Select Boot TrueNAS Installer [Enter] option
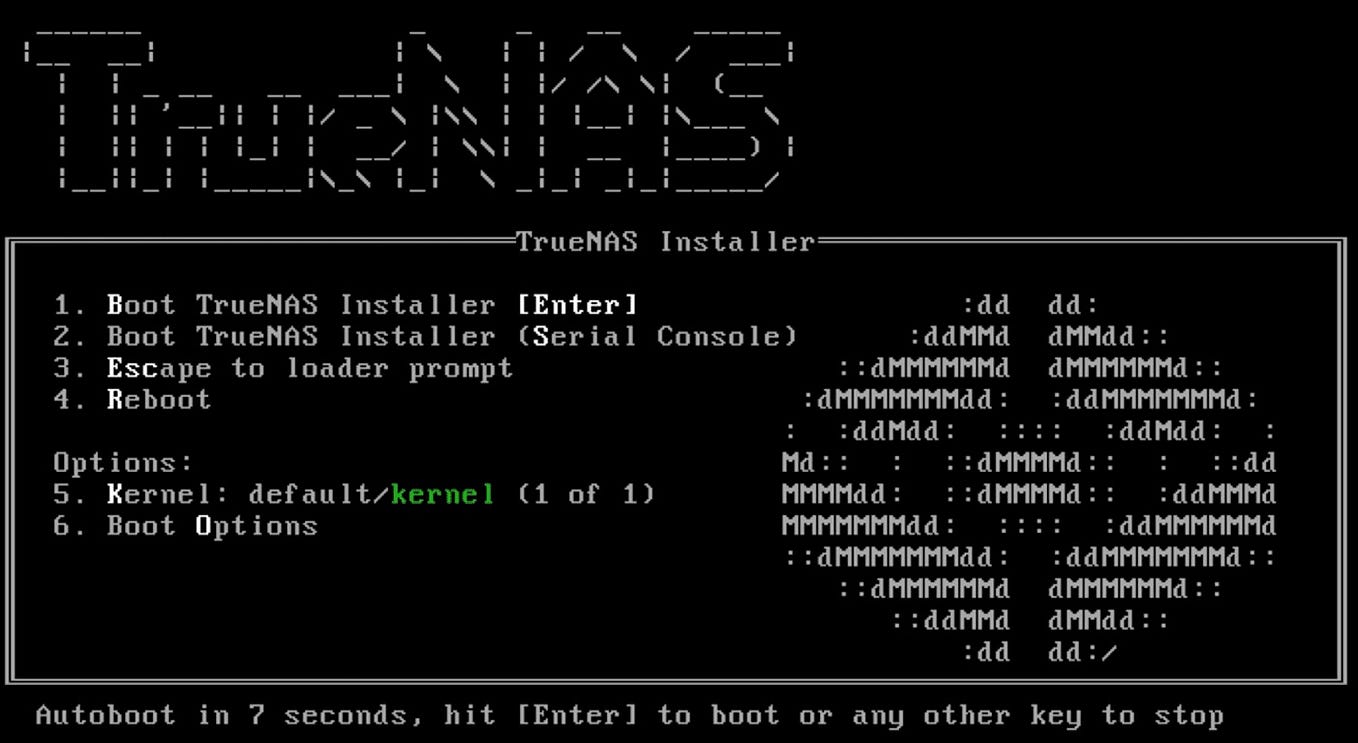The width and height of the screenshot is (1358, 743). (x=345, y=304)
